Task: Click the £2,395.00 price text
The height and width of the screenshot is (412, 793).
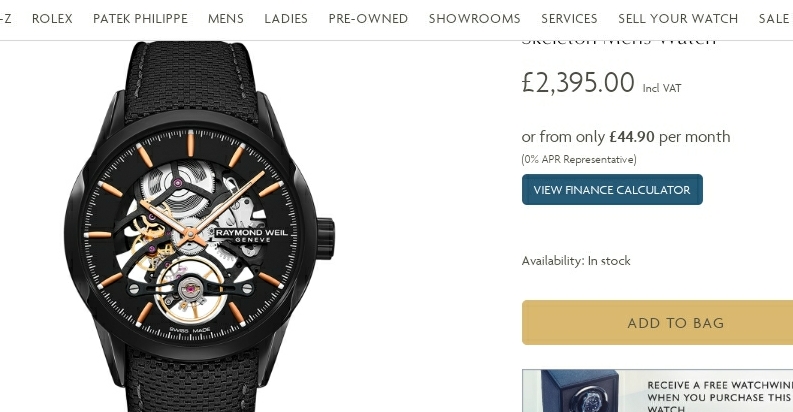Action: [x=578, y=82]
